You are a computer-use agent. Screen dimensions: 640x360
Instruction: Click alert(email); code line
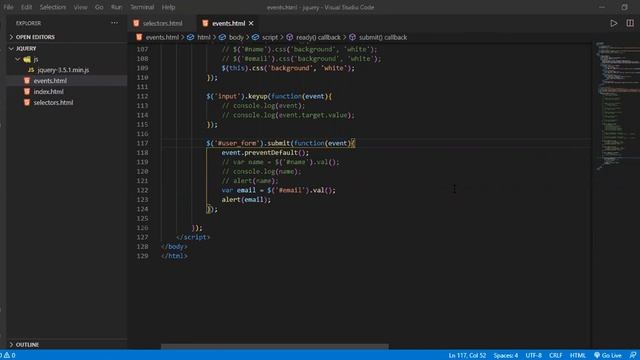point(246,200)
